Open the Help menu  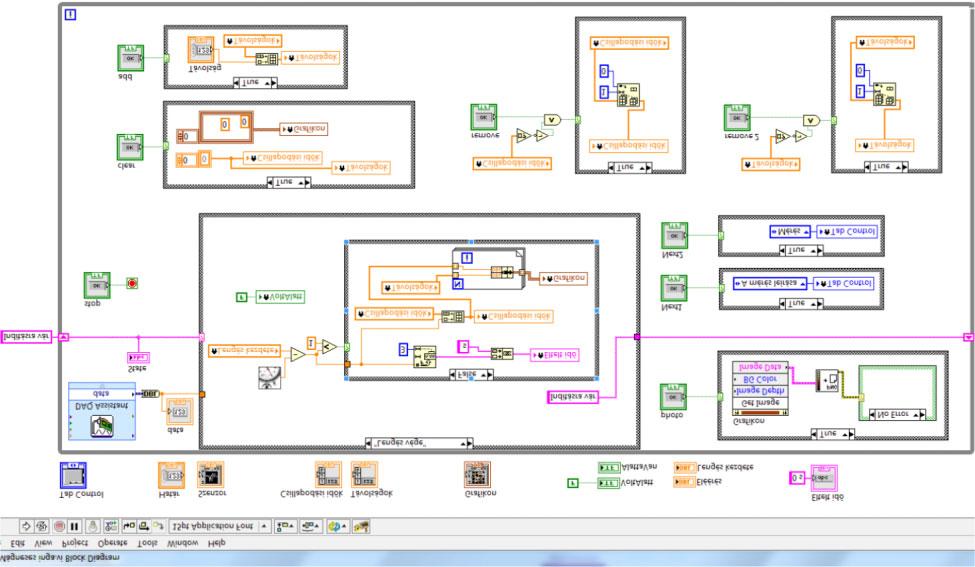click(216, 543)
